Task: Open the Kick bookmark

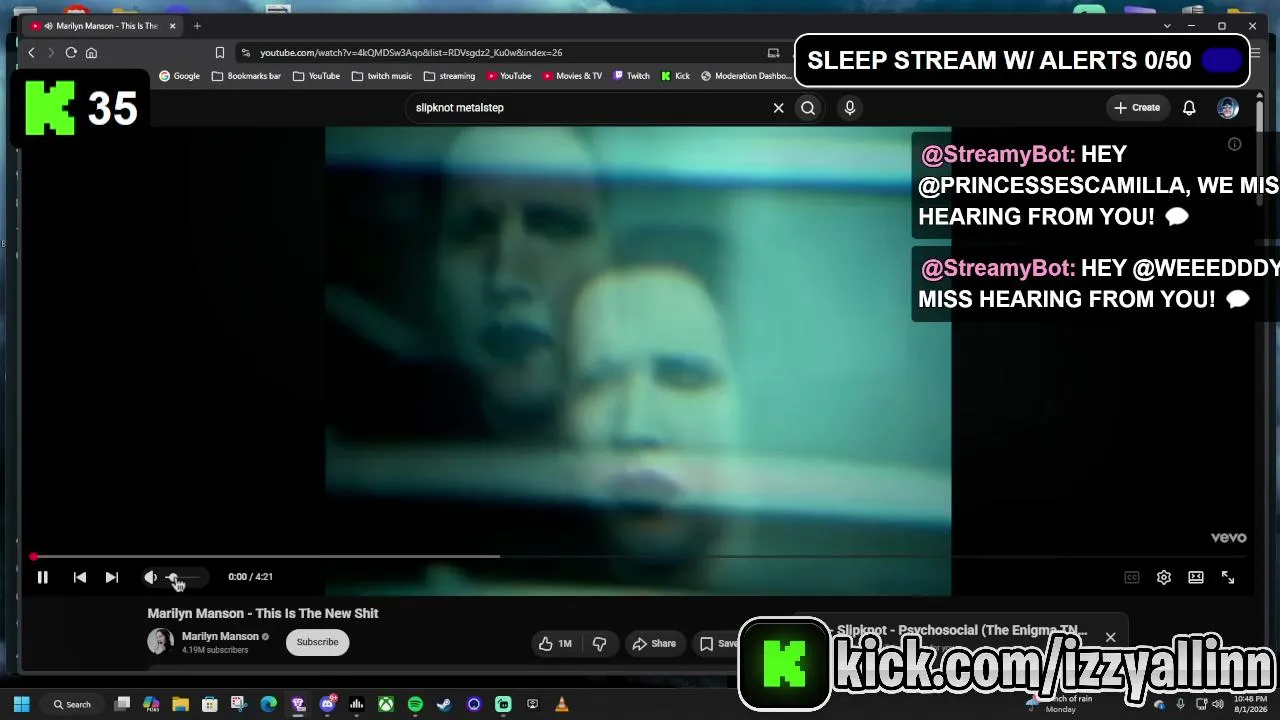Action: [676, 76]
